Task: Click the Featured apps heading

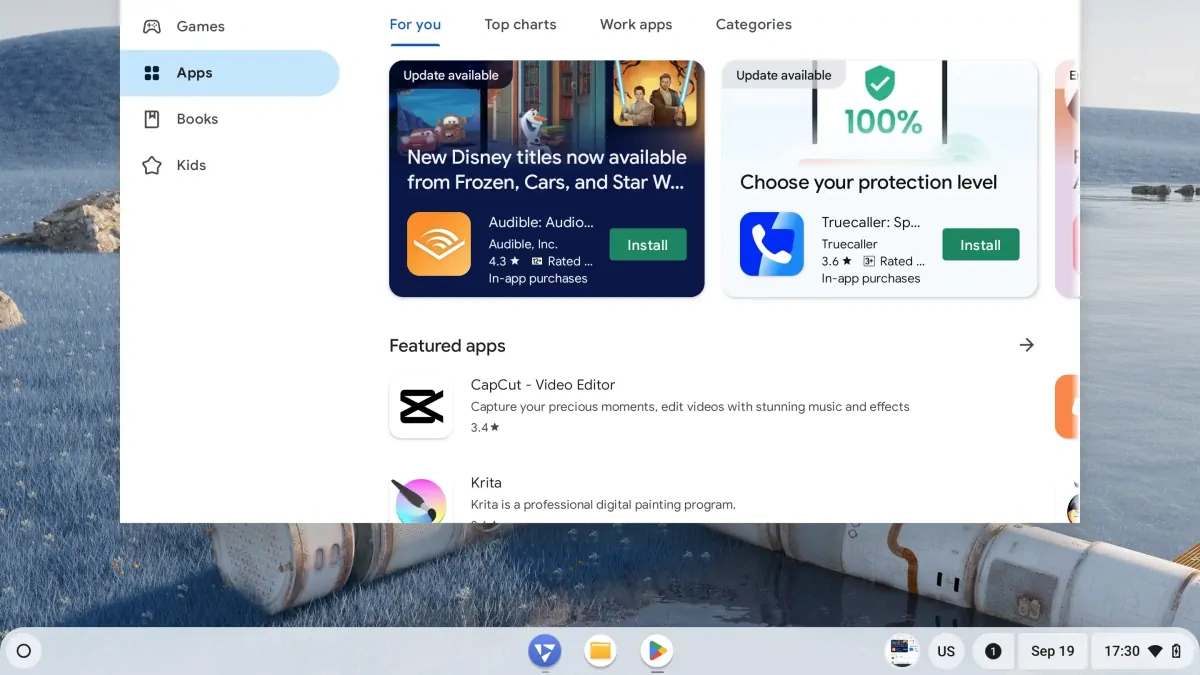Action: pos(447,346)
